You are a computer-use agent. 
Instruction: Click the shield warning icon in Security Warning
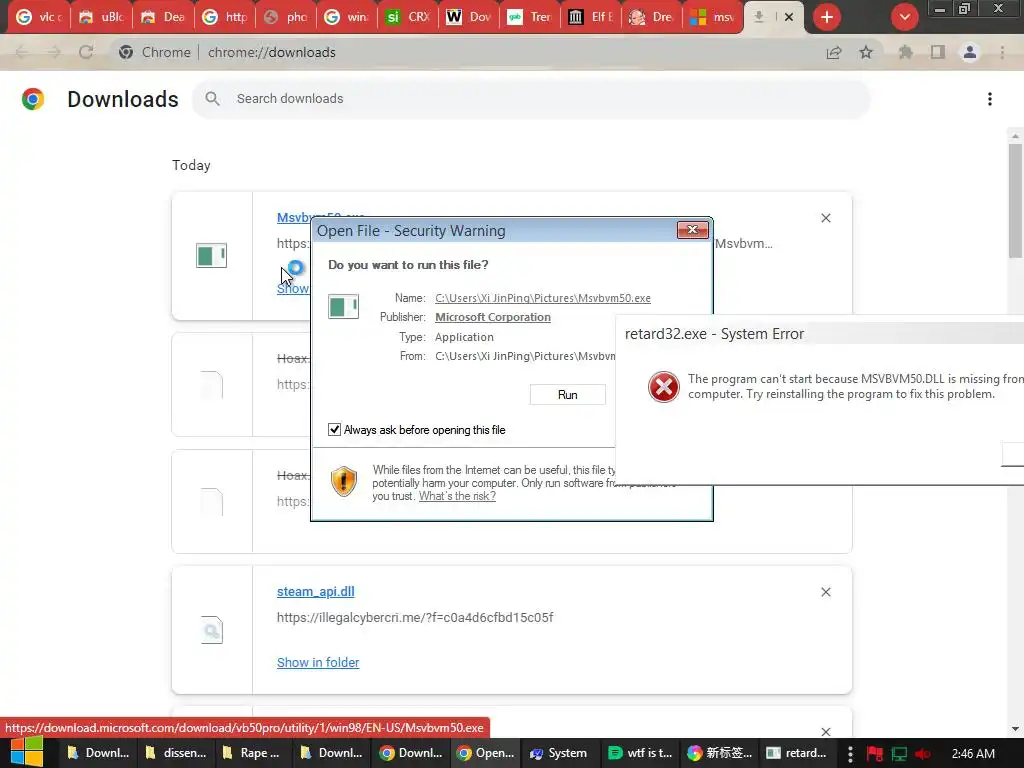point(344,481)
